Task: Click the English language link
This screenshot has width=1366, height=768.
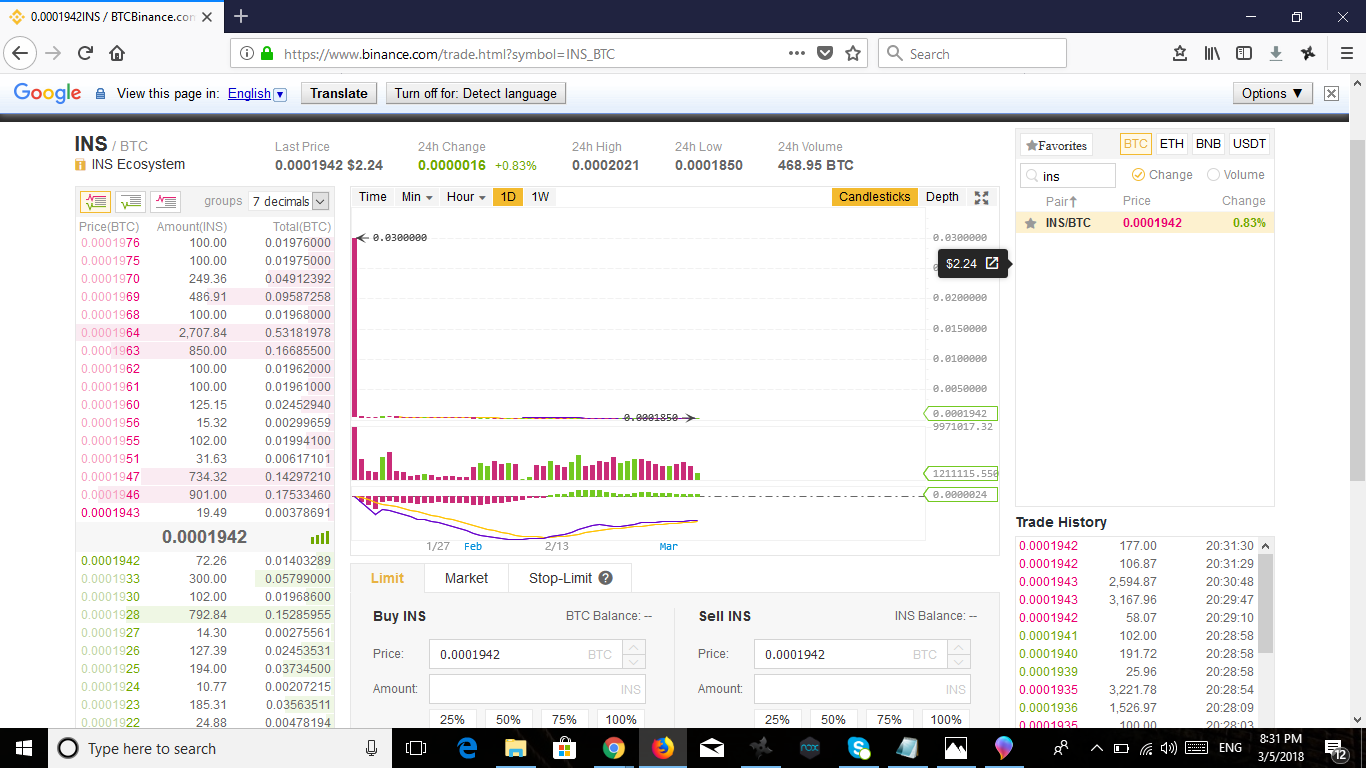Action: point(249,93)
